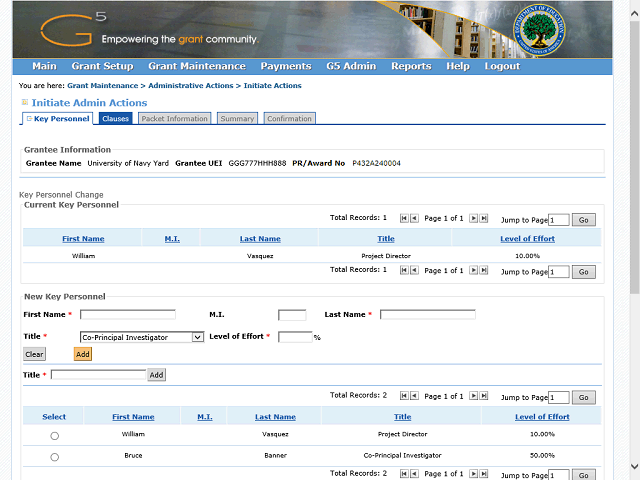Switch to the Packet Information tab
640x480 pixels.
(x=175, y=118)
